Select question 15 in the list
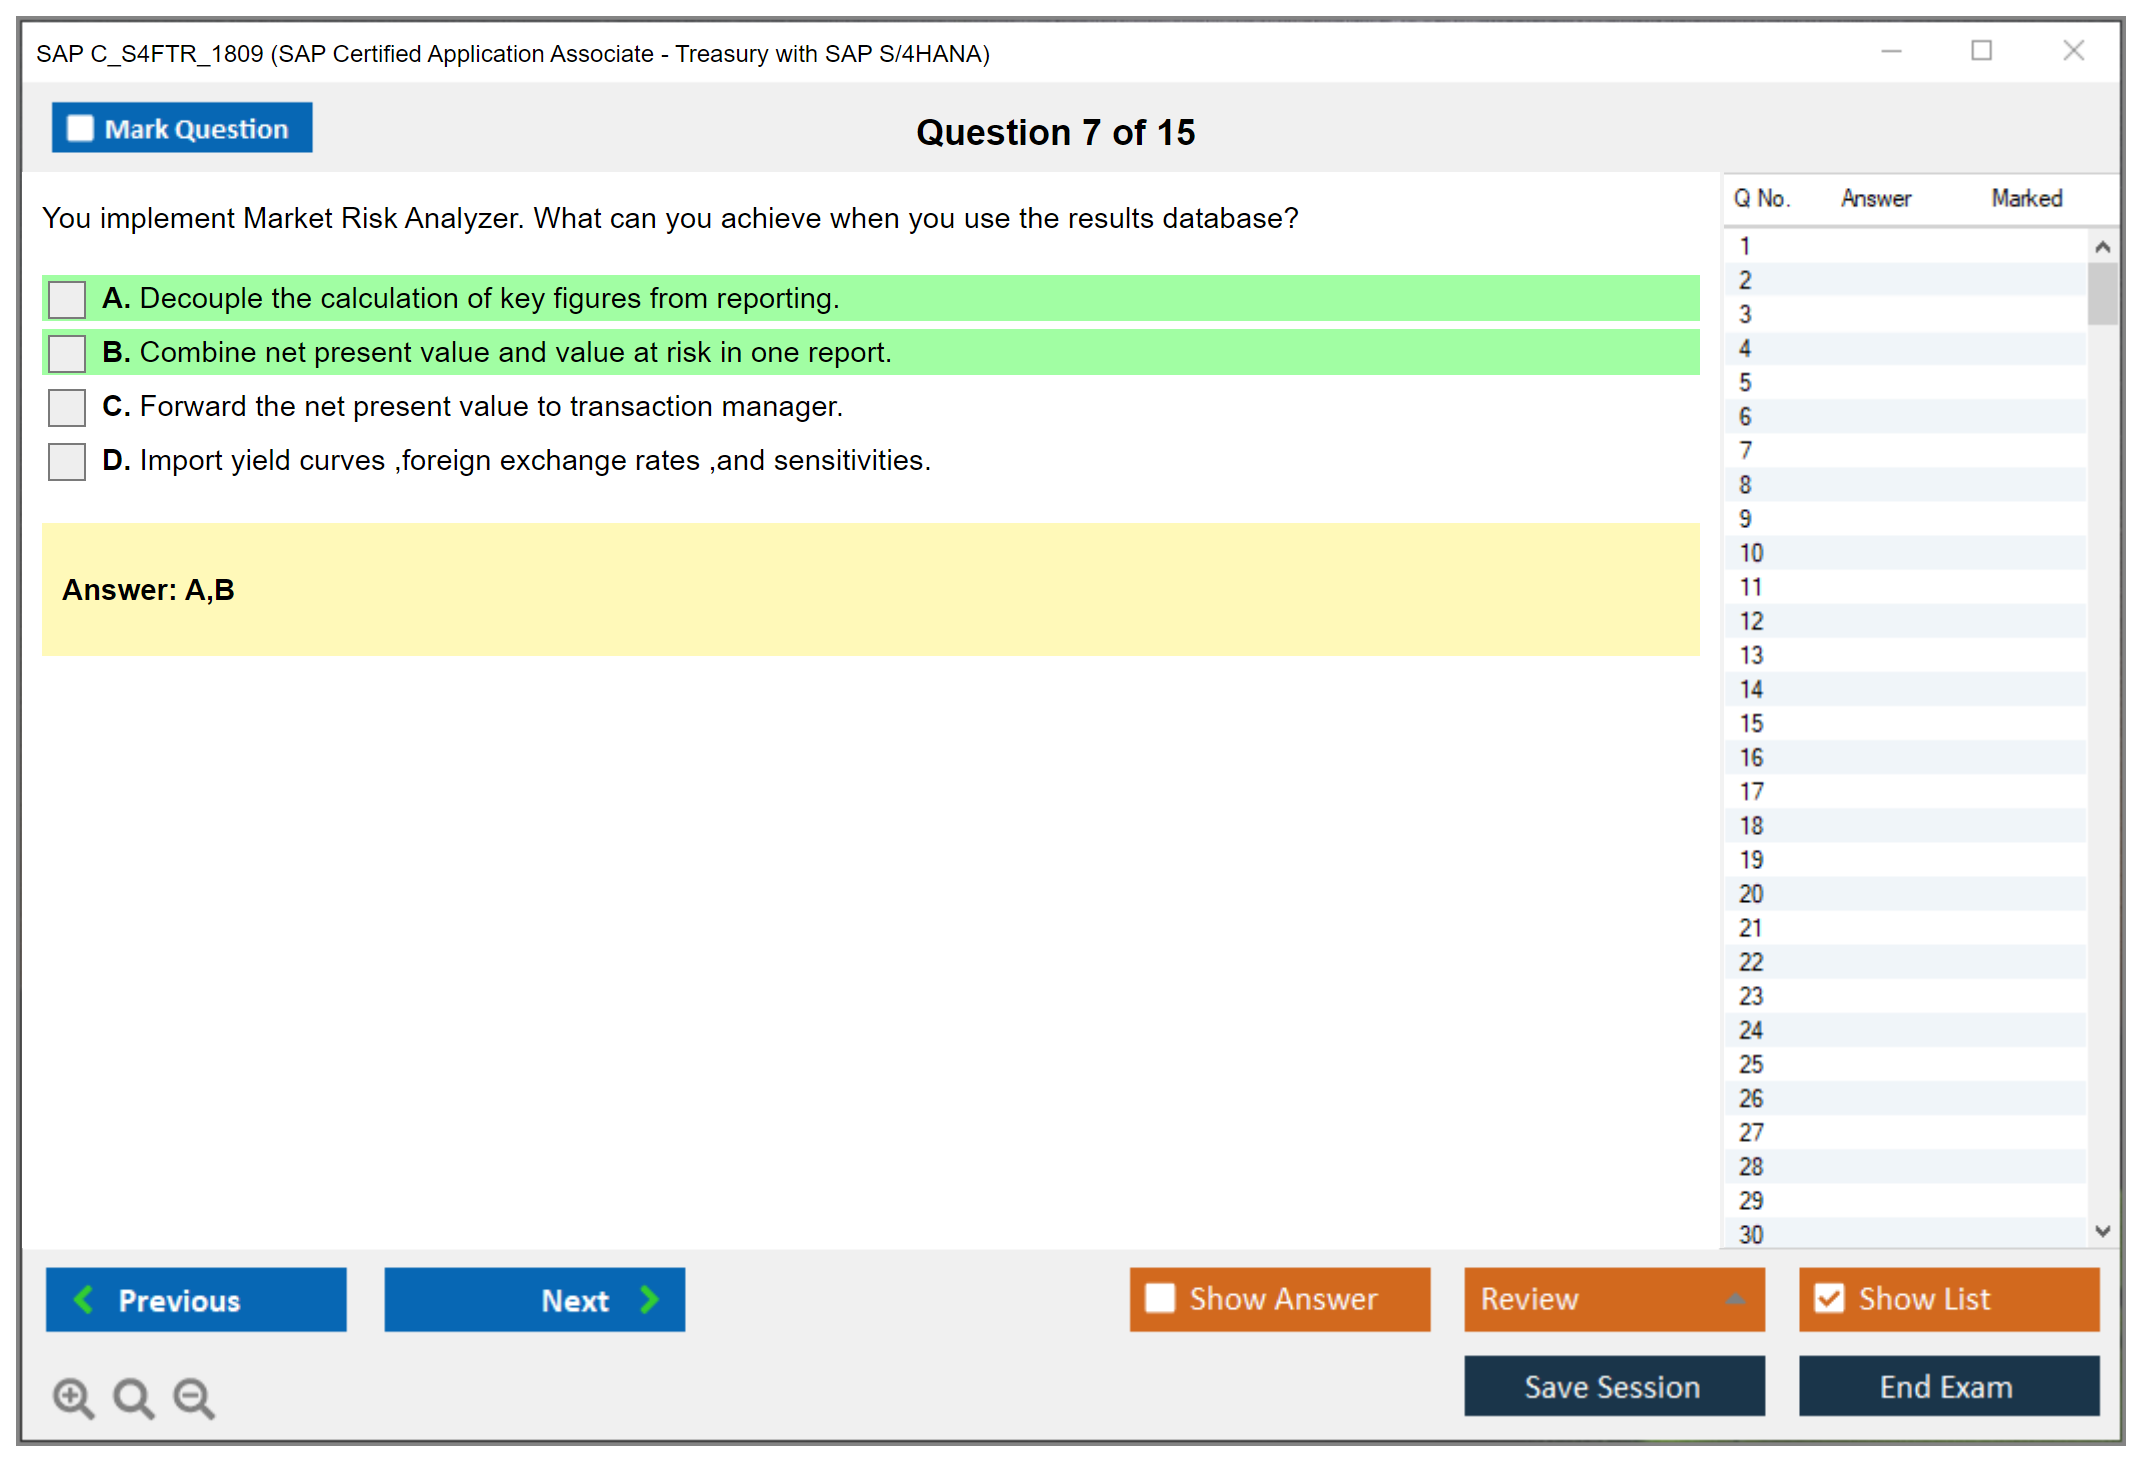The image size is (2150, 1470). [x=1751, y=723]
